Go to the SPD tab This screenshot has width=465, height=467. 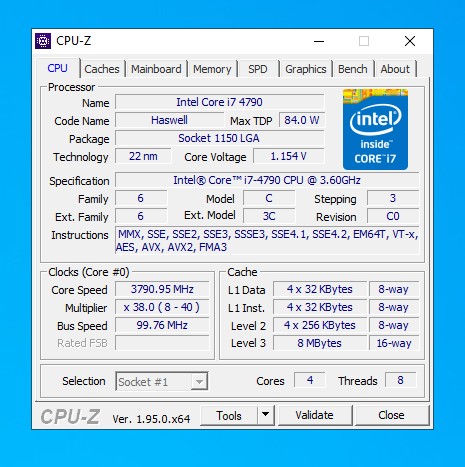pyautogui.click(x=258, y=69)
